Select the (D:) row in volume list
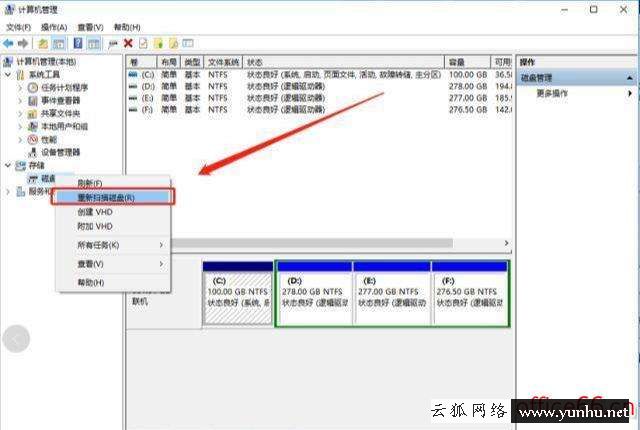The height and width of the screenshot is (430, 640). click(319, 86)
